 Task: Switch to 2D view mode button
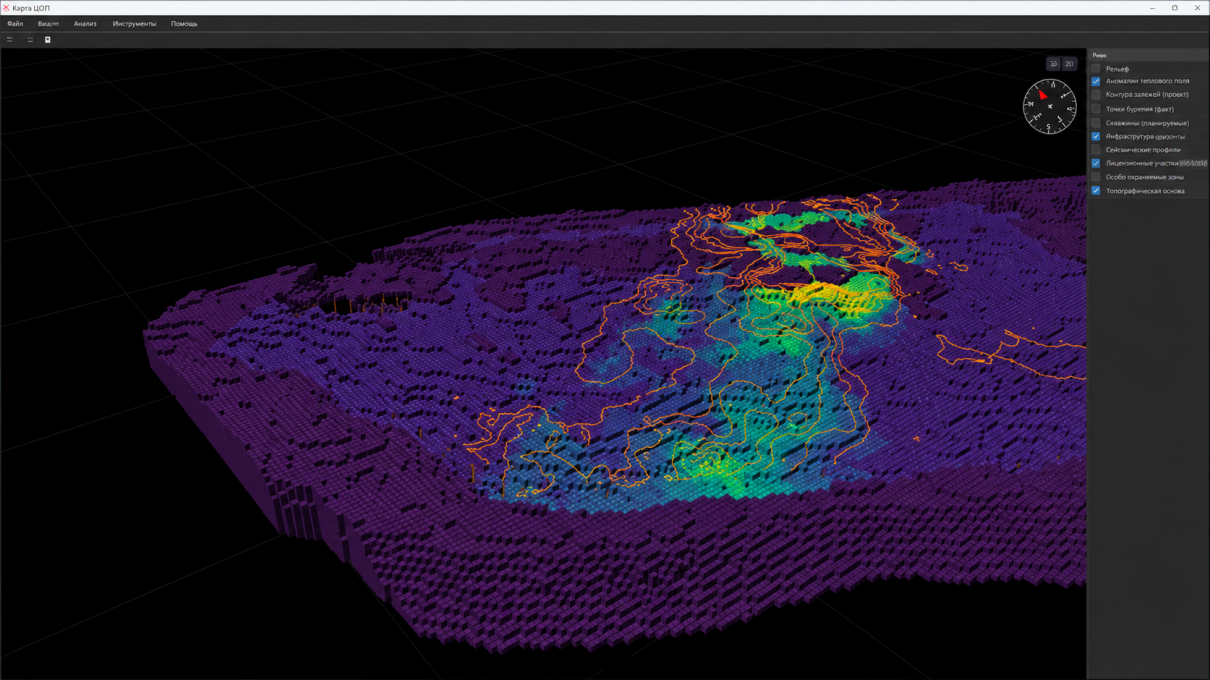(x=1069, y=64)
